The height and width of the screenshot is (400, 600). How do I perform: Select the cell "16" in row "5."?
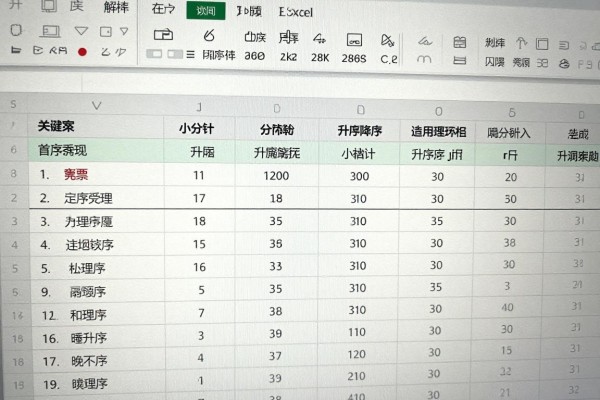[x=199, y=267]
